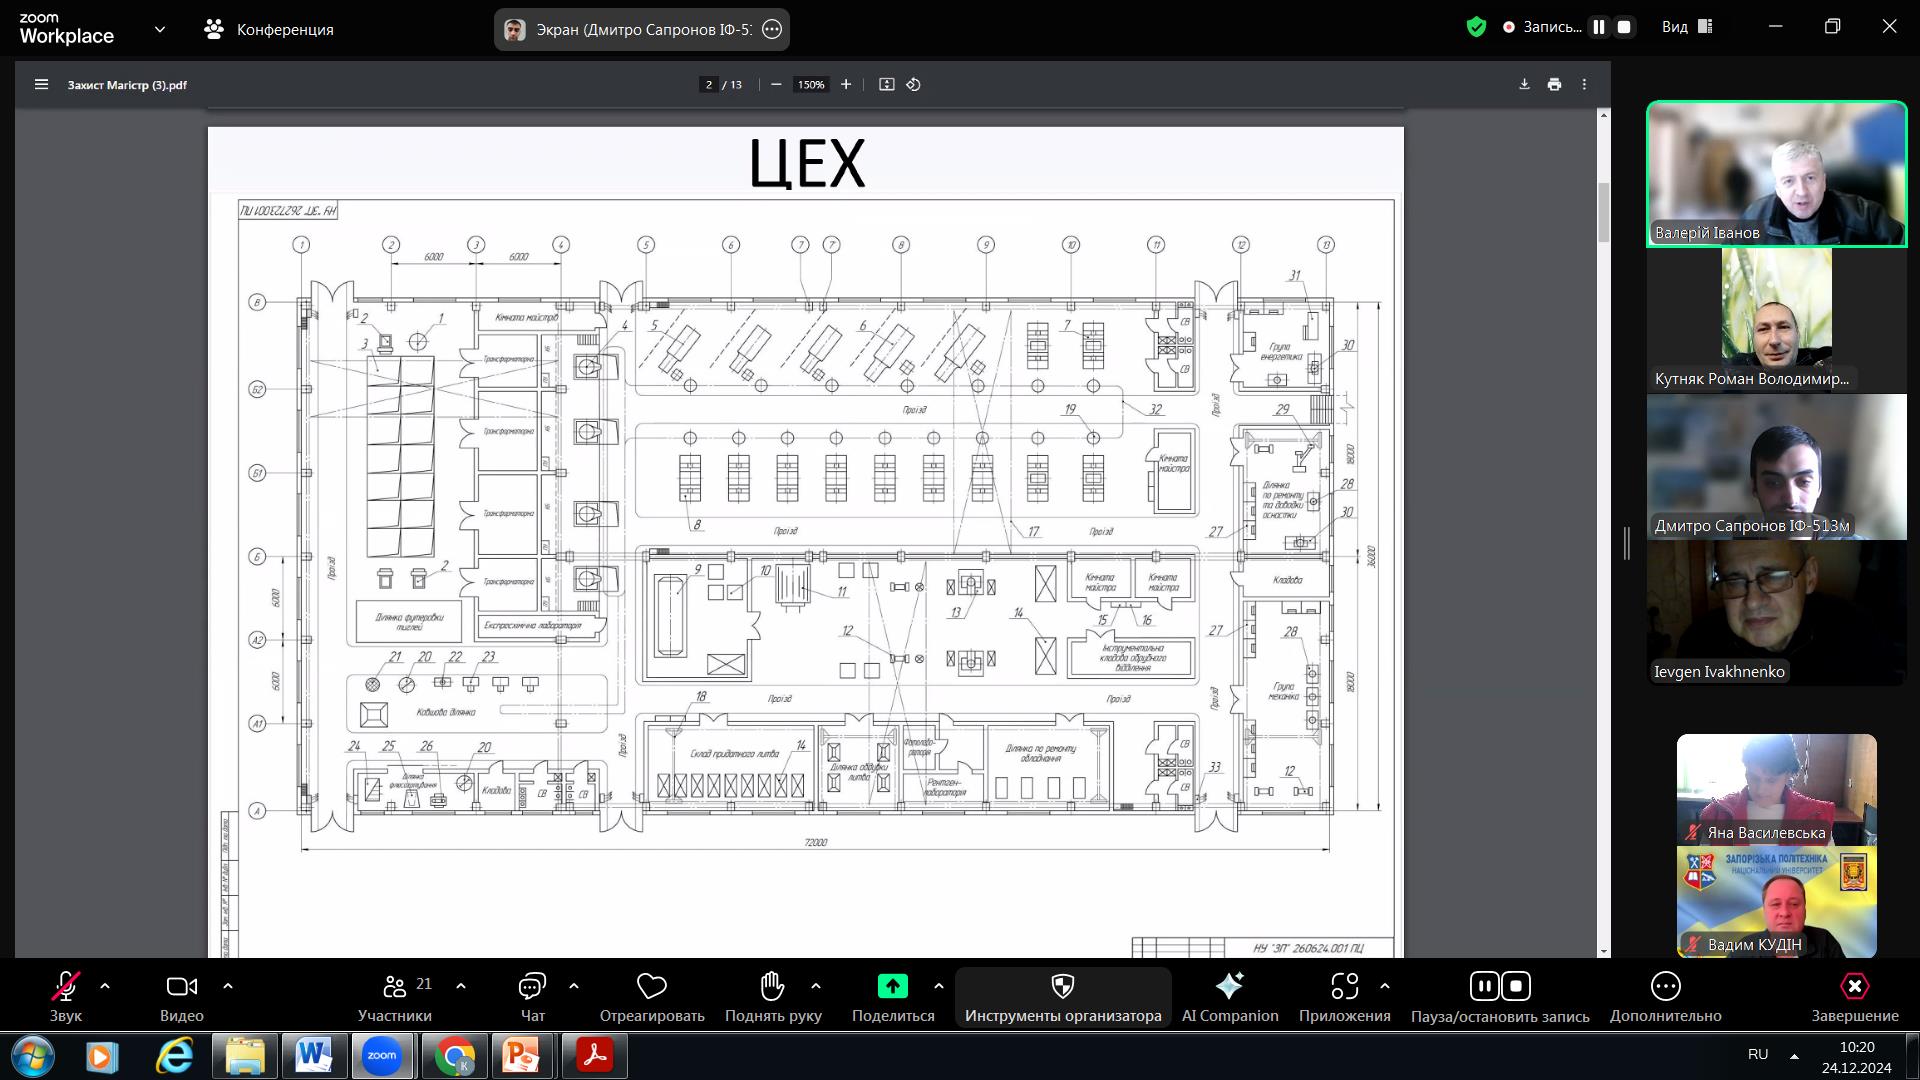1920x1080 pixels.
Task: Rotate the PDF page counterclockwise
Action: point(913,85)
